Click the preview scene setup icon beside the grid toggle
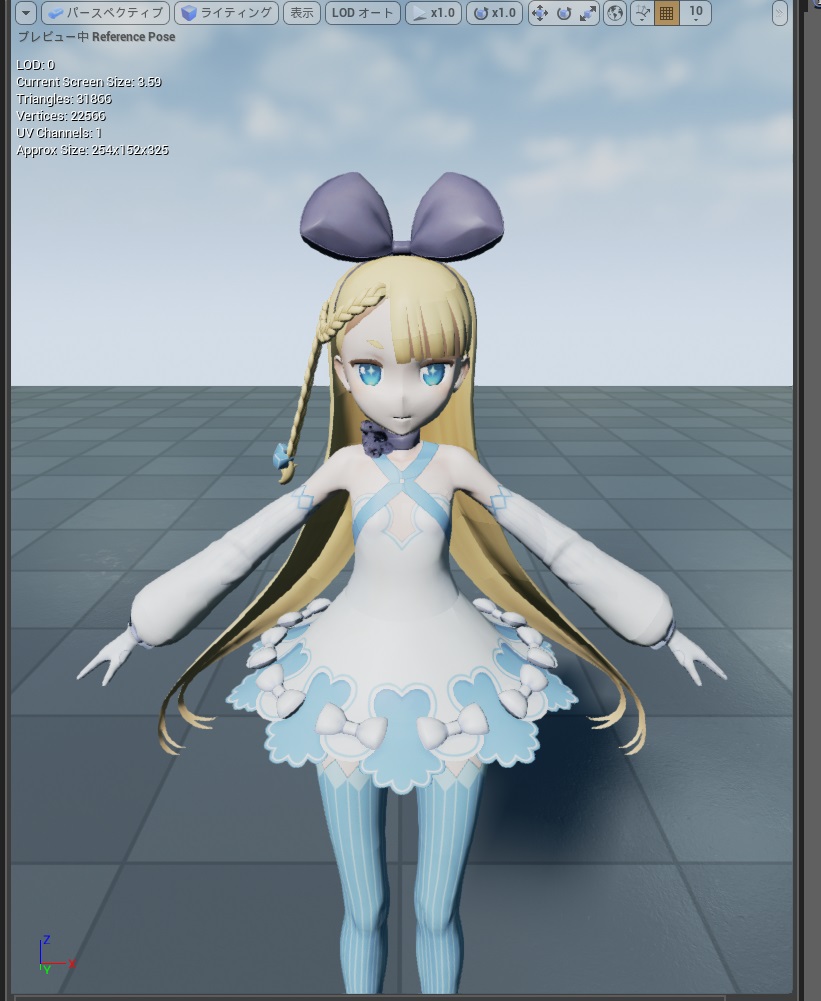This screenshot has height=1001, width=821. pos(643,14)
